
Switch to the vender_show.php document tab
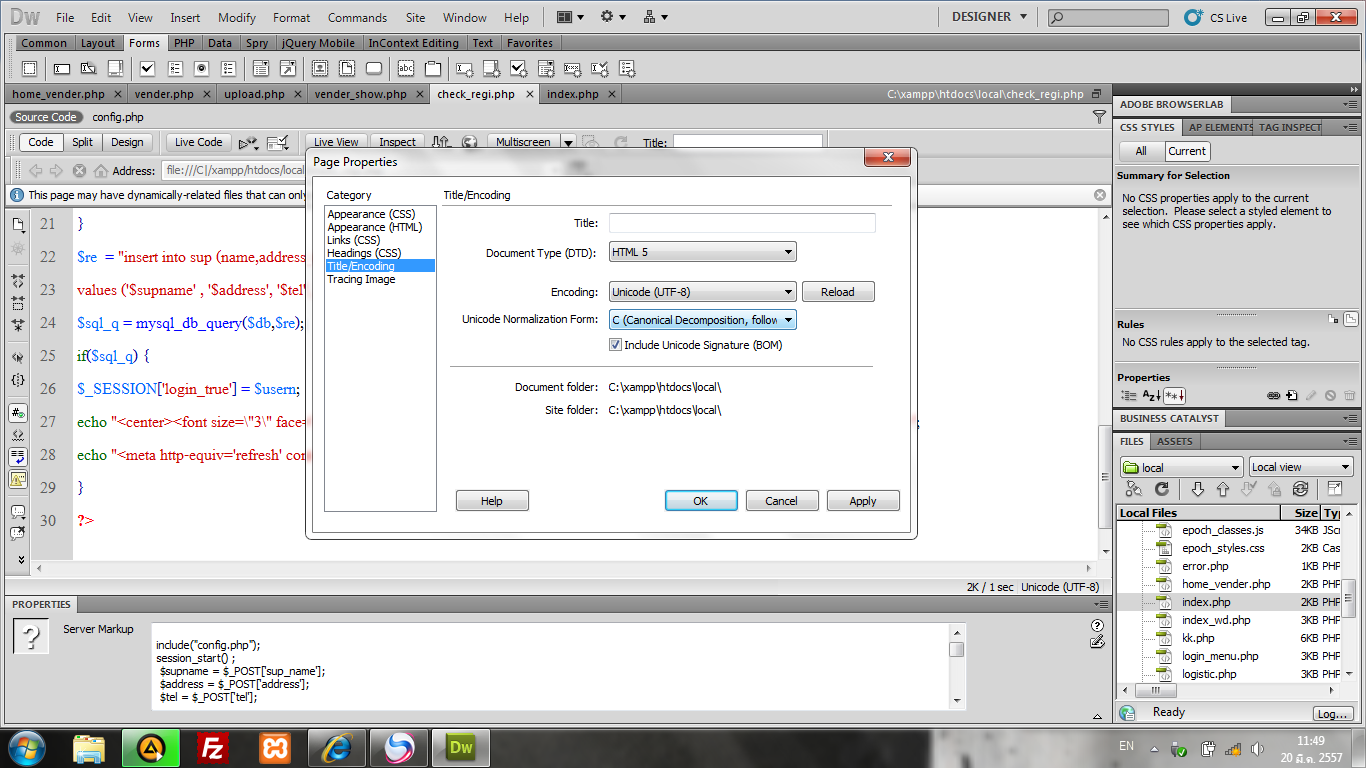coord(361,94)
